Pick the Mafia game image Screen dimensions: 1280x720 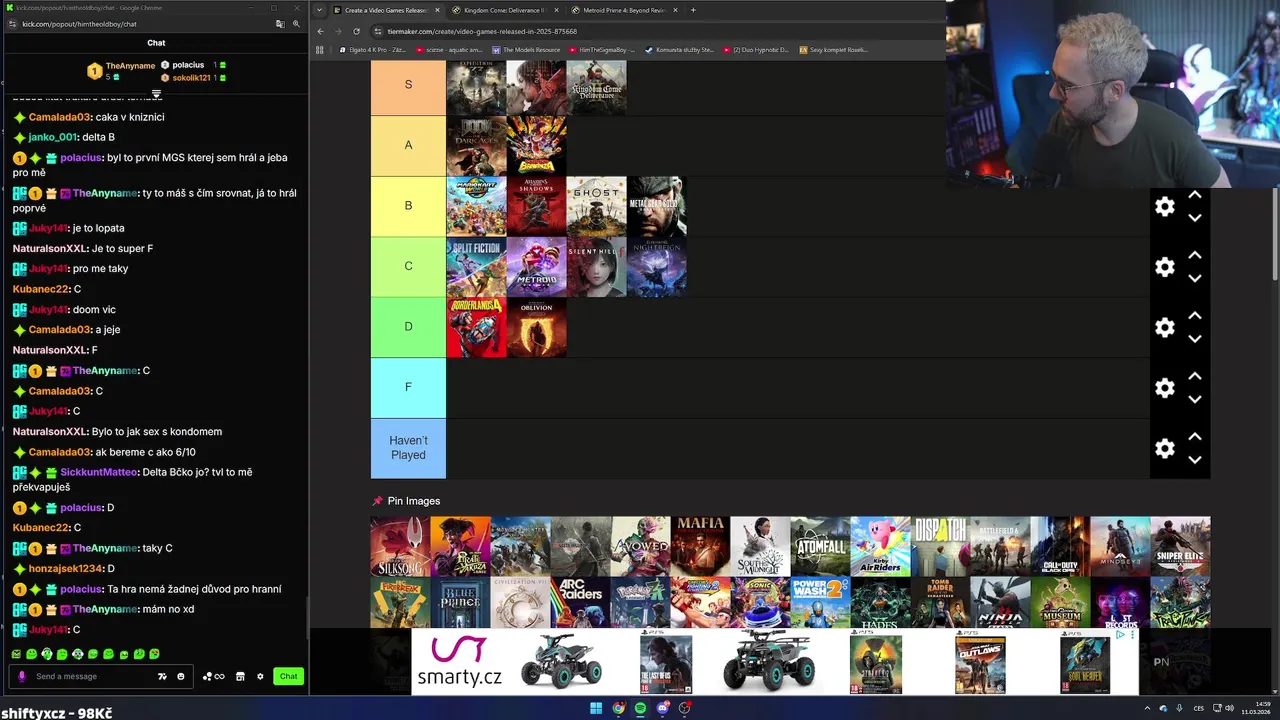[700, 546]
